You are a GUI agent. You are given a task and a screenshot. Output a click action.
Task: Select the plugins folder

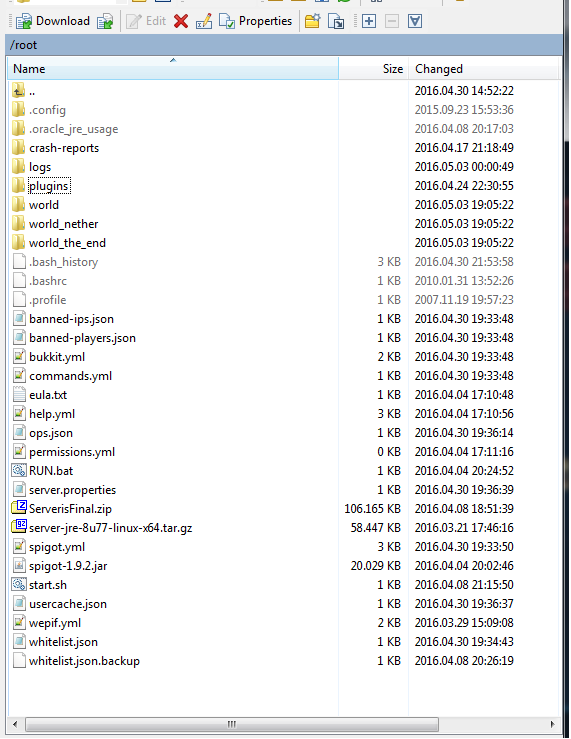pos(49,186)
